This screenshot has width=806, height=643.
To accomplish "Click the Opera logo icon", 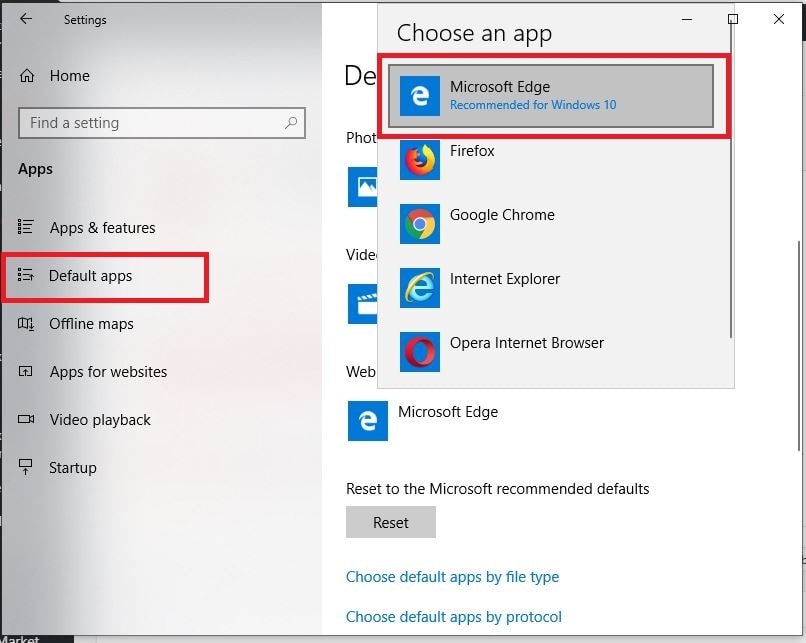I will pyautogui.click(x=420, y=352).
